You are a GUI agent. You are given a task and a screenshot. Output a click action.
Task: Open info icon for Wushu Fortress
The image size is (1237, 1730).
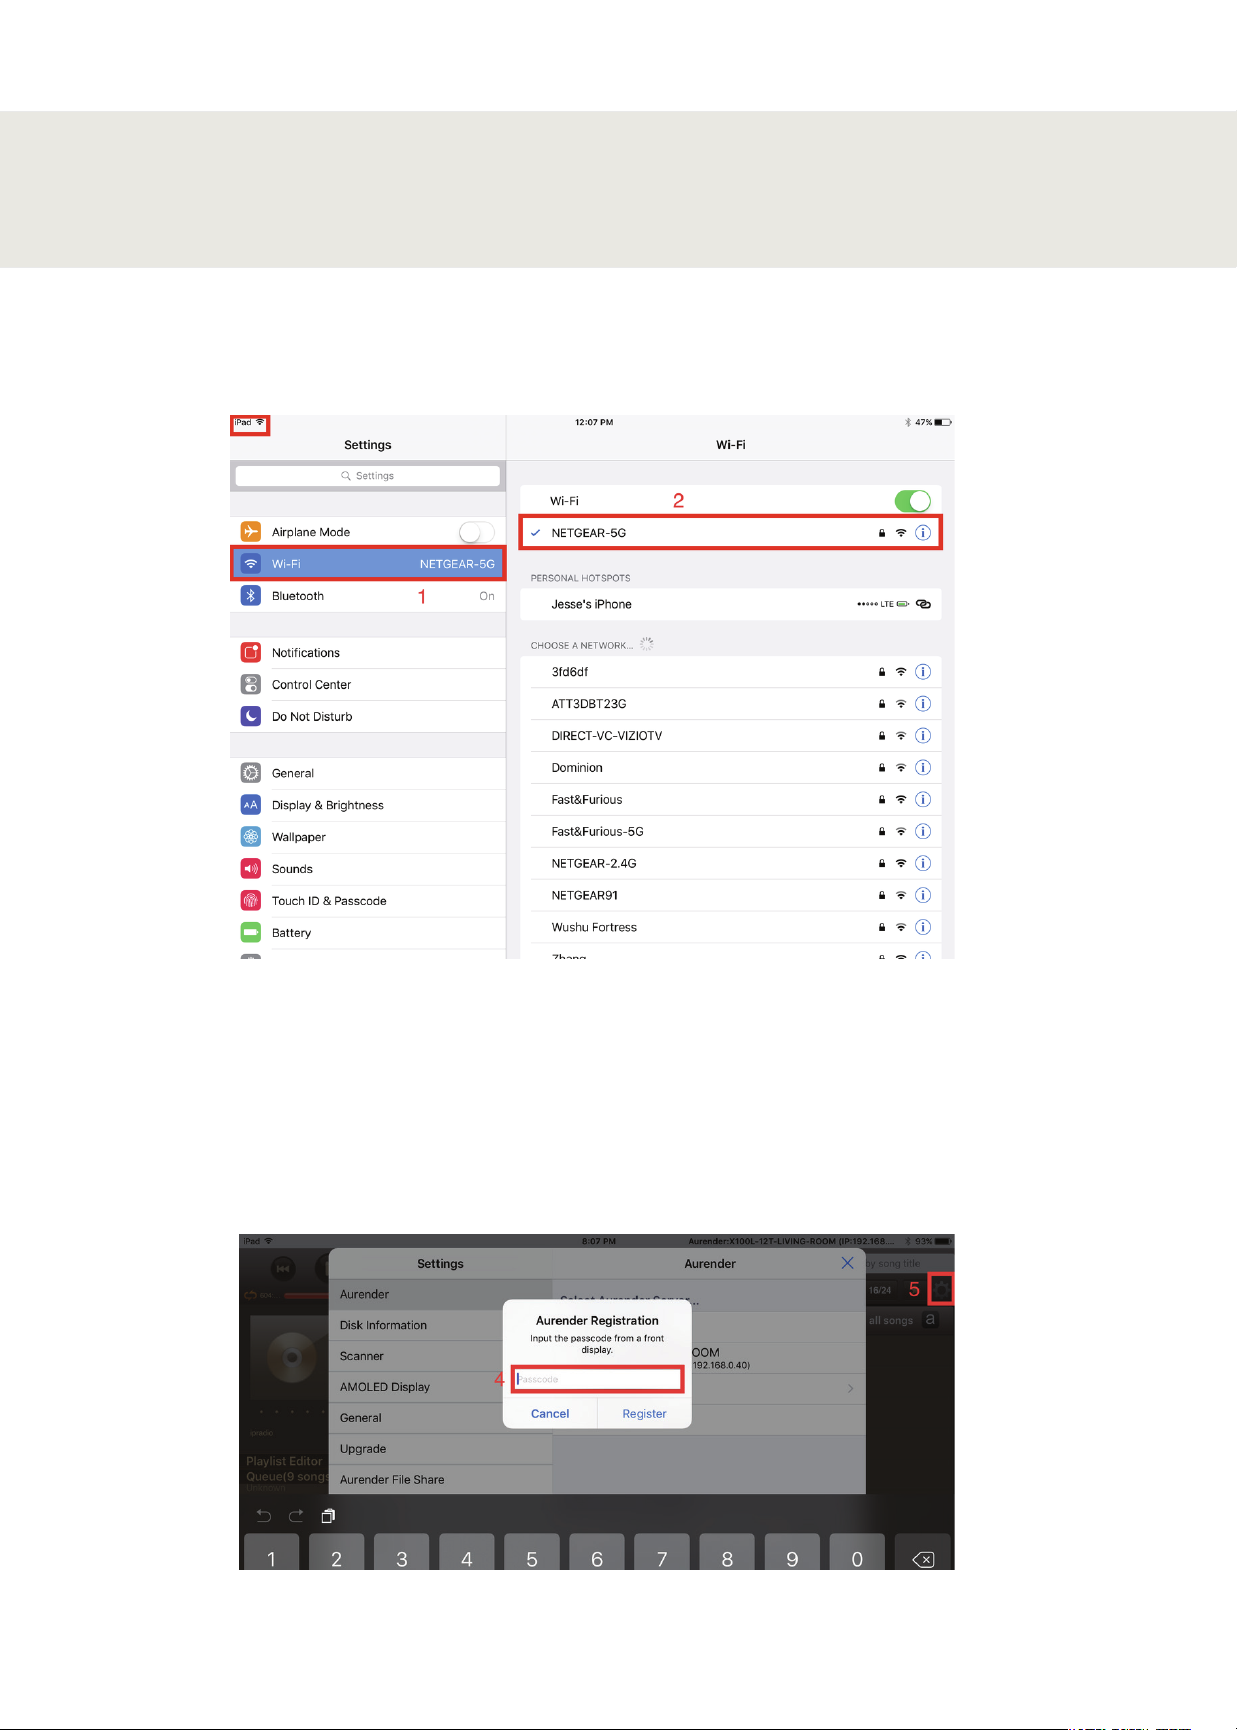[x=923, y=927]
